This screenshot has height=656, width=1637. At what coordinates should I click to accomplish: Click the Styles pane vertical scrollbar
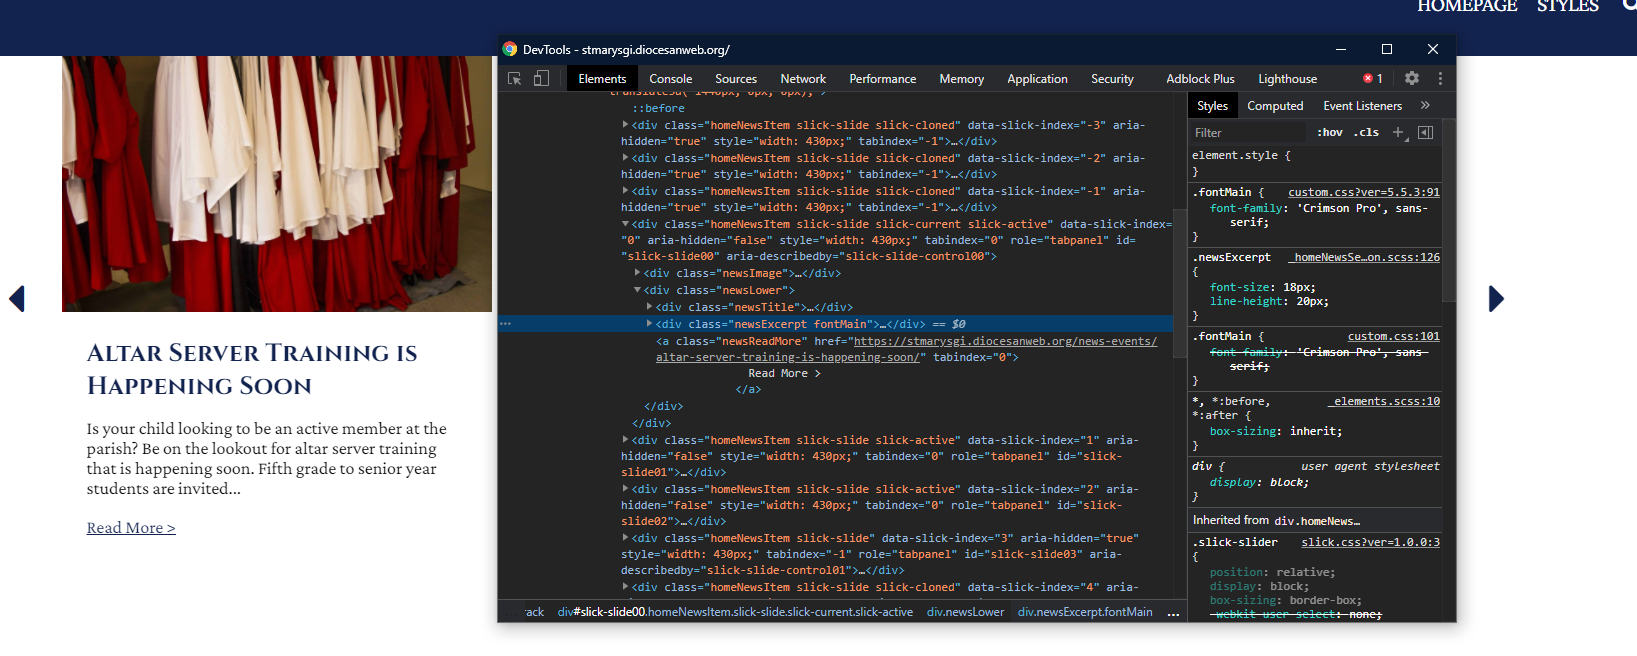pos(1449,210)
